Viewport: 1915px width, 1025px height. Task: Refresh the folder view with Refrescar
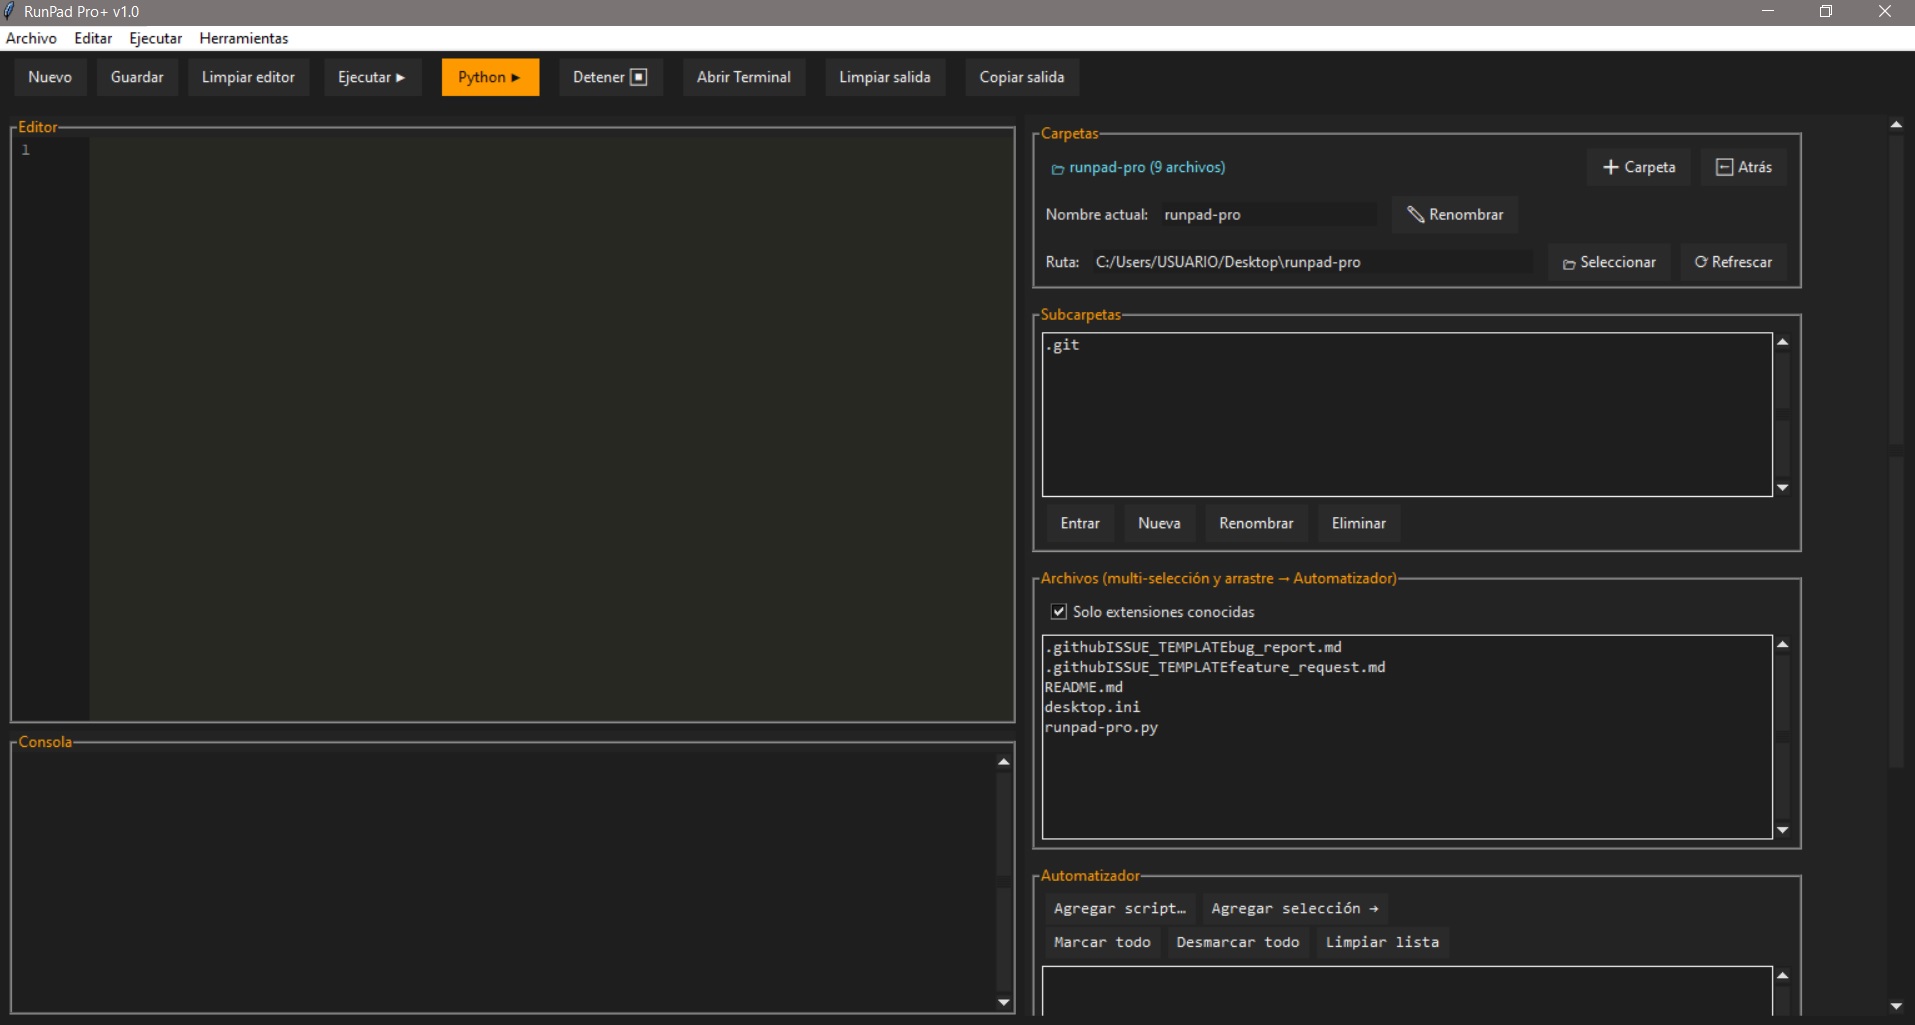point(1732,262)
